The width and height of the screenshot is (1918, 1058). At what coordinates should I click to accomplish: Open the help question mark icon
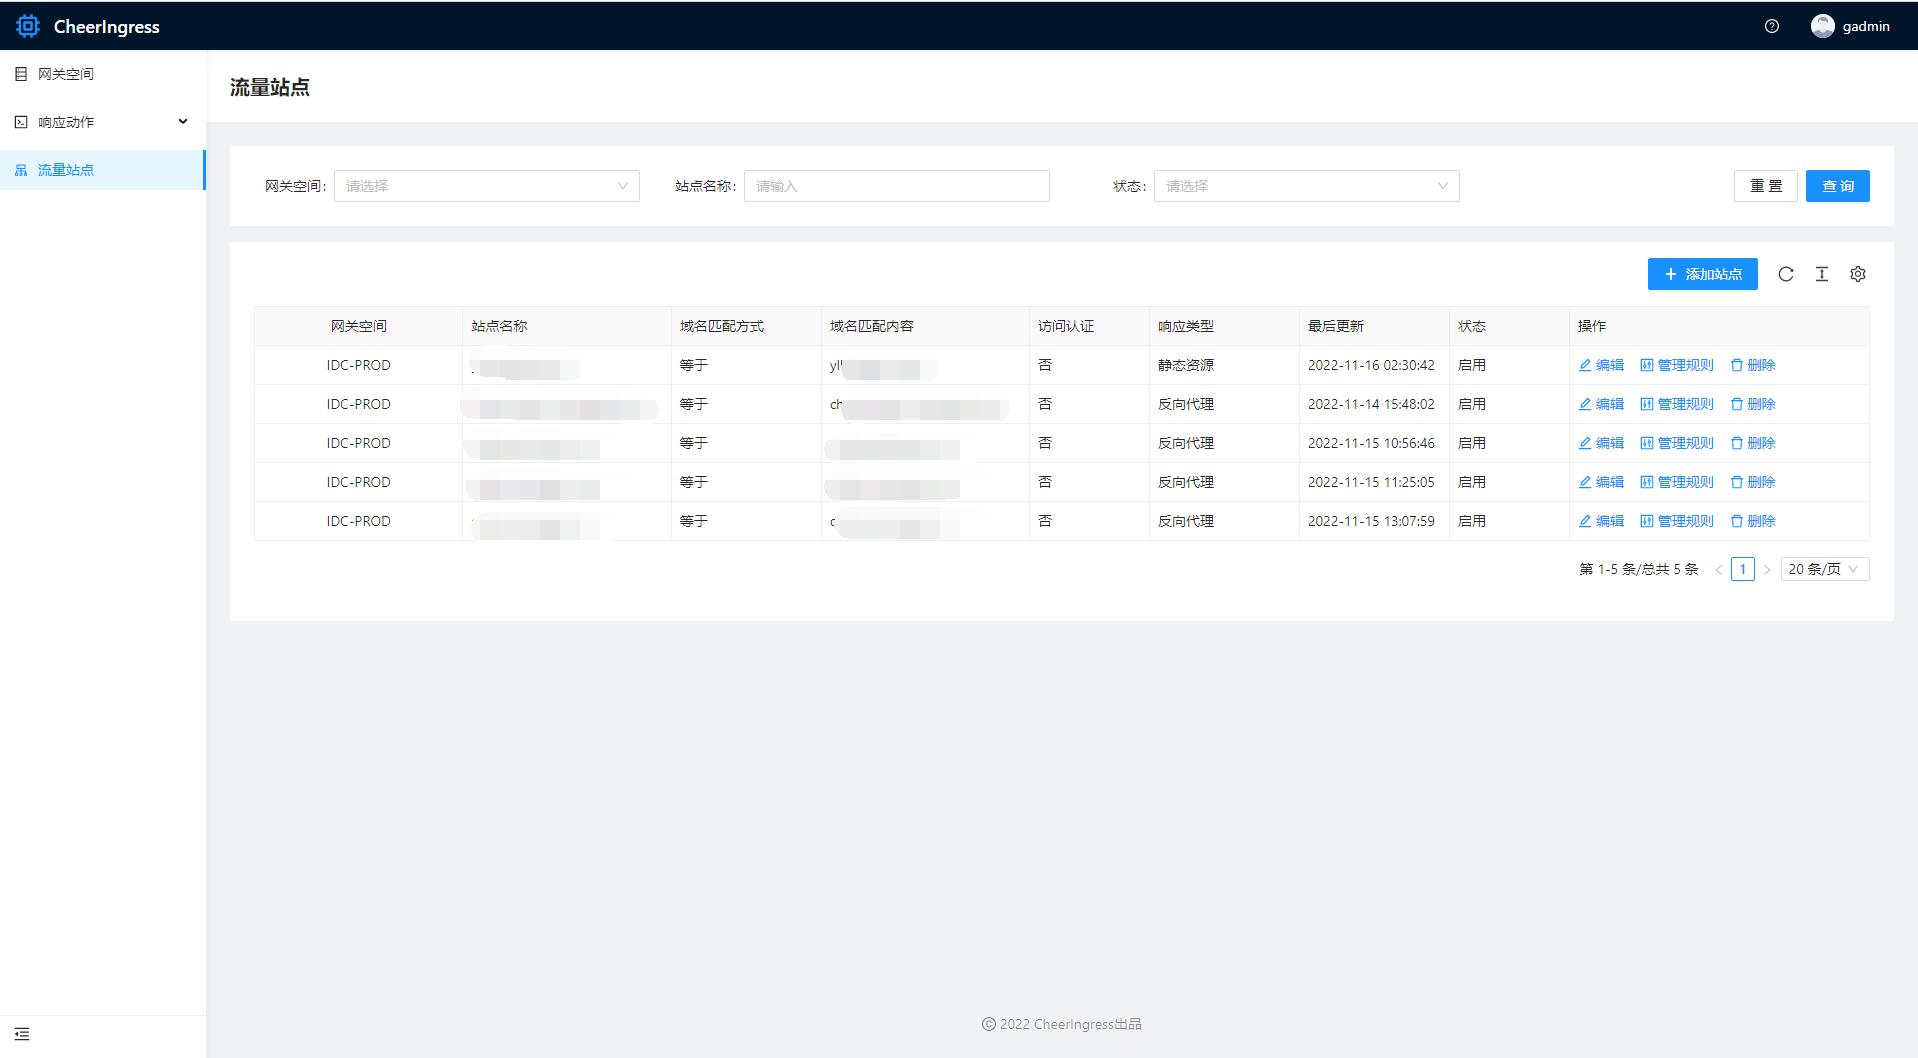1772,27
